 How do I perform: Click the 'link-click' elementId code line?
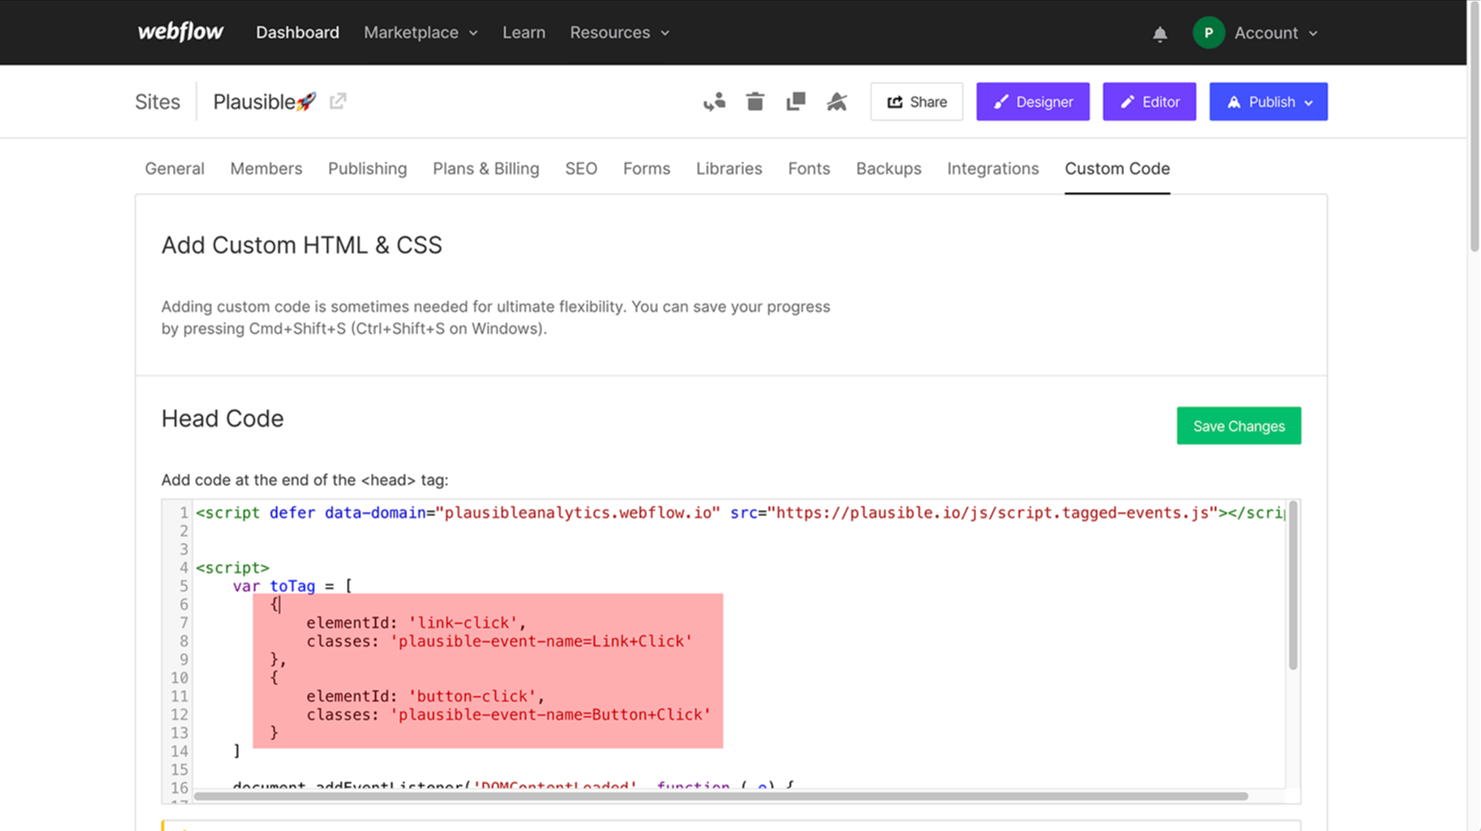tap(416, 622)
